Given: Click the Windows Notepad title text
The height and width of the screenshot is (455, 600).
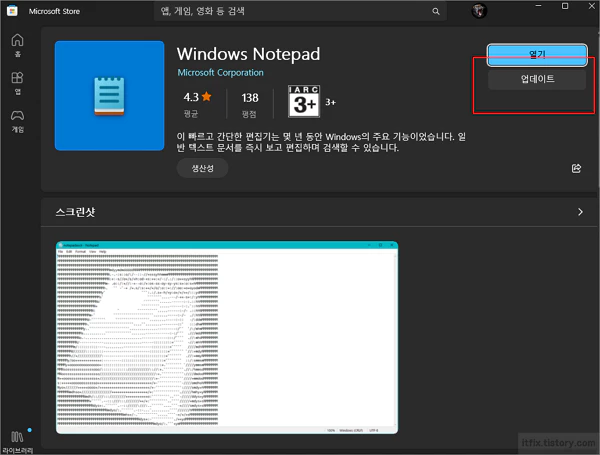Looking at the screenshot, I should pos(248,54).
